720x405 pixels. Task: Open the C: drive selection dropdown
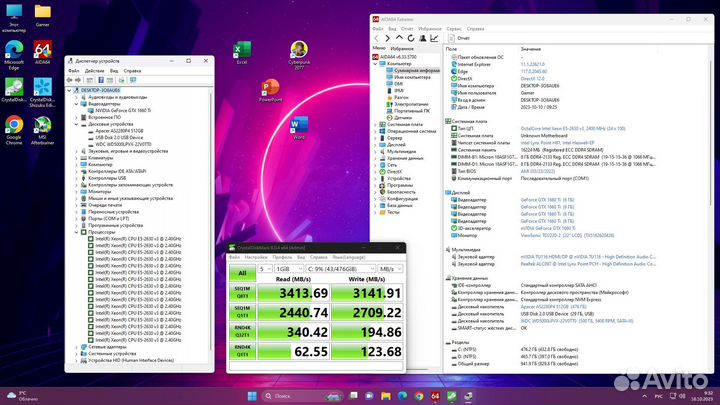pyautogui.click(x=341, y=269)
